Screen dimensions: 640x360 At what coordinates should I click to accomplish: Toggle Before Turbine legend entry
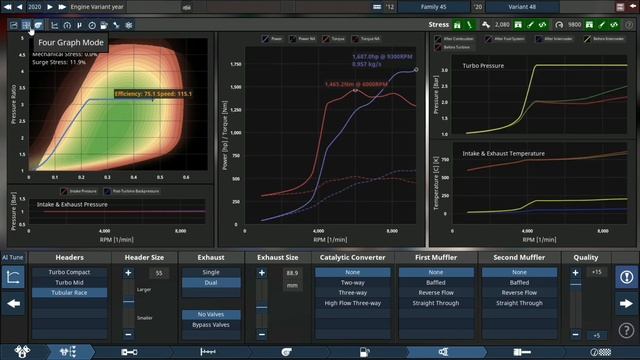pyautogui.click(x=452, y=47)
